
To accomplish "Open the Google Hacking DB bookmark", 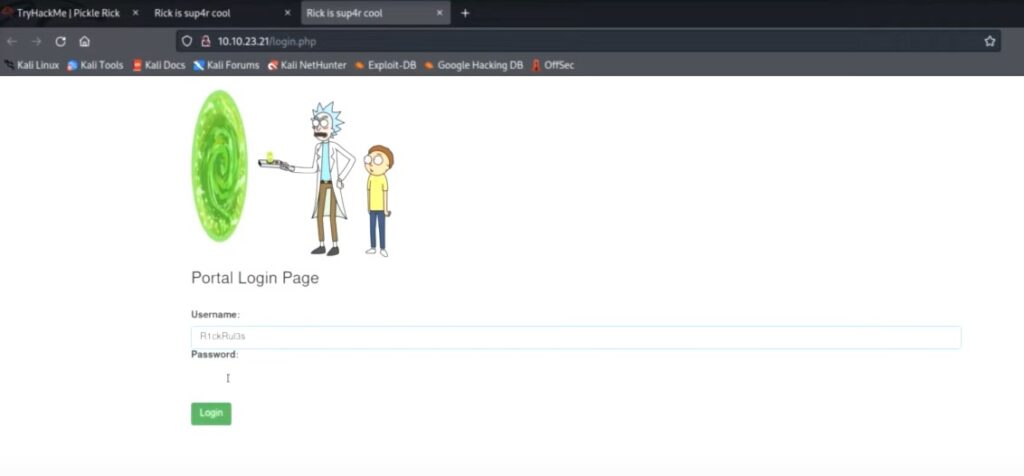I will point(473,65).
